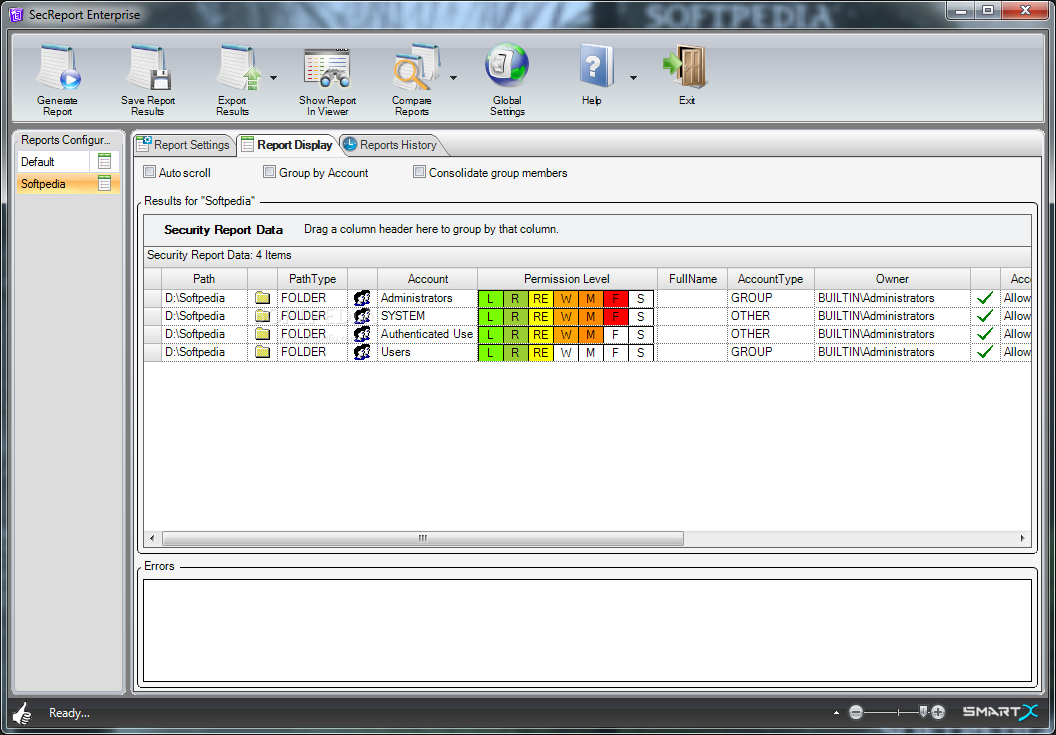Click the Export Results icon

(238, 67)
